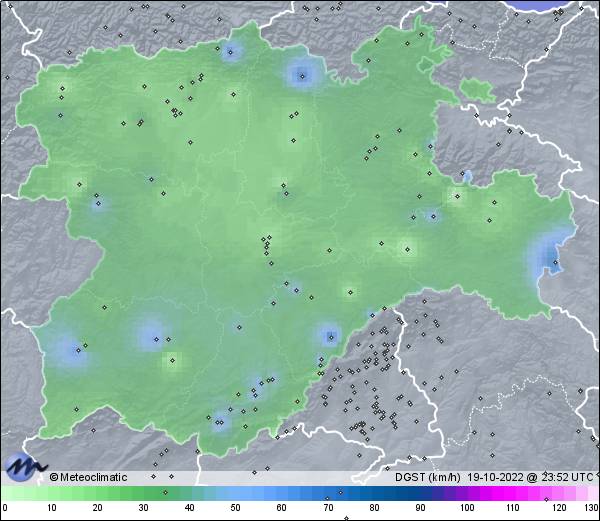Click the 130 value on the scale
The image size is (600, 521).
click(591, 508)
